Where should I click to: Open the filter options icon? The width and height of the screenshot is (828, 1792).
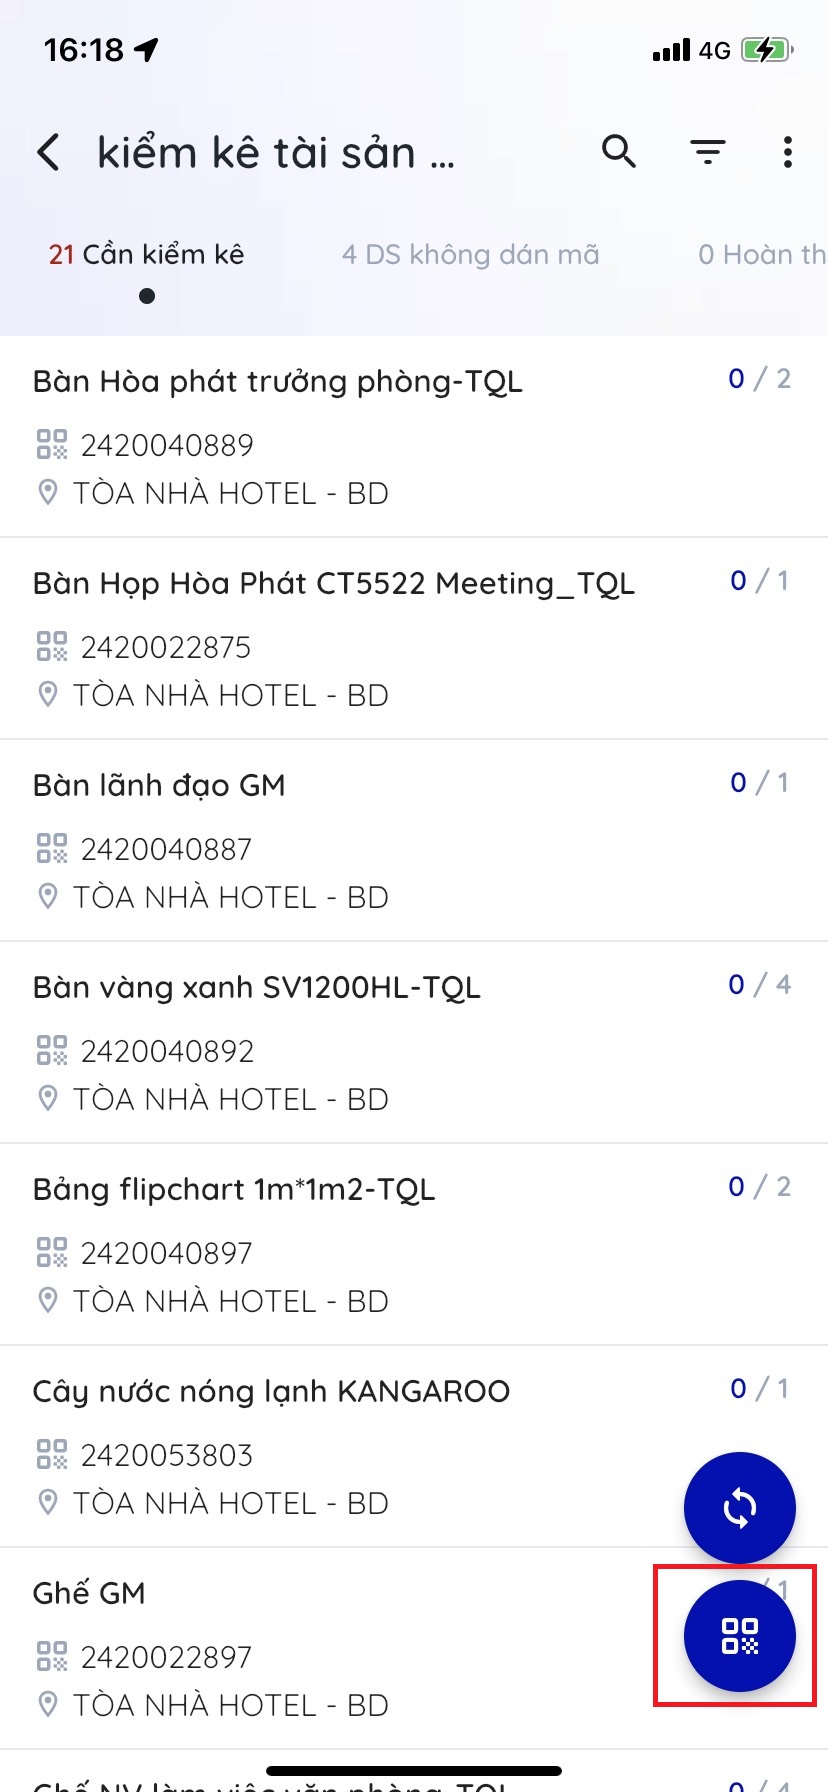tap(708, 152)
